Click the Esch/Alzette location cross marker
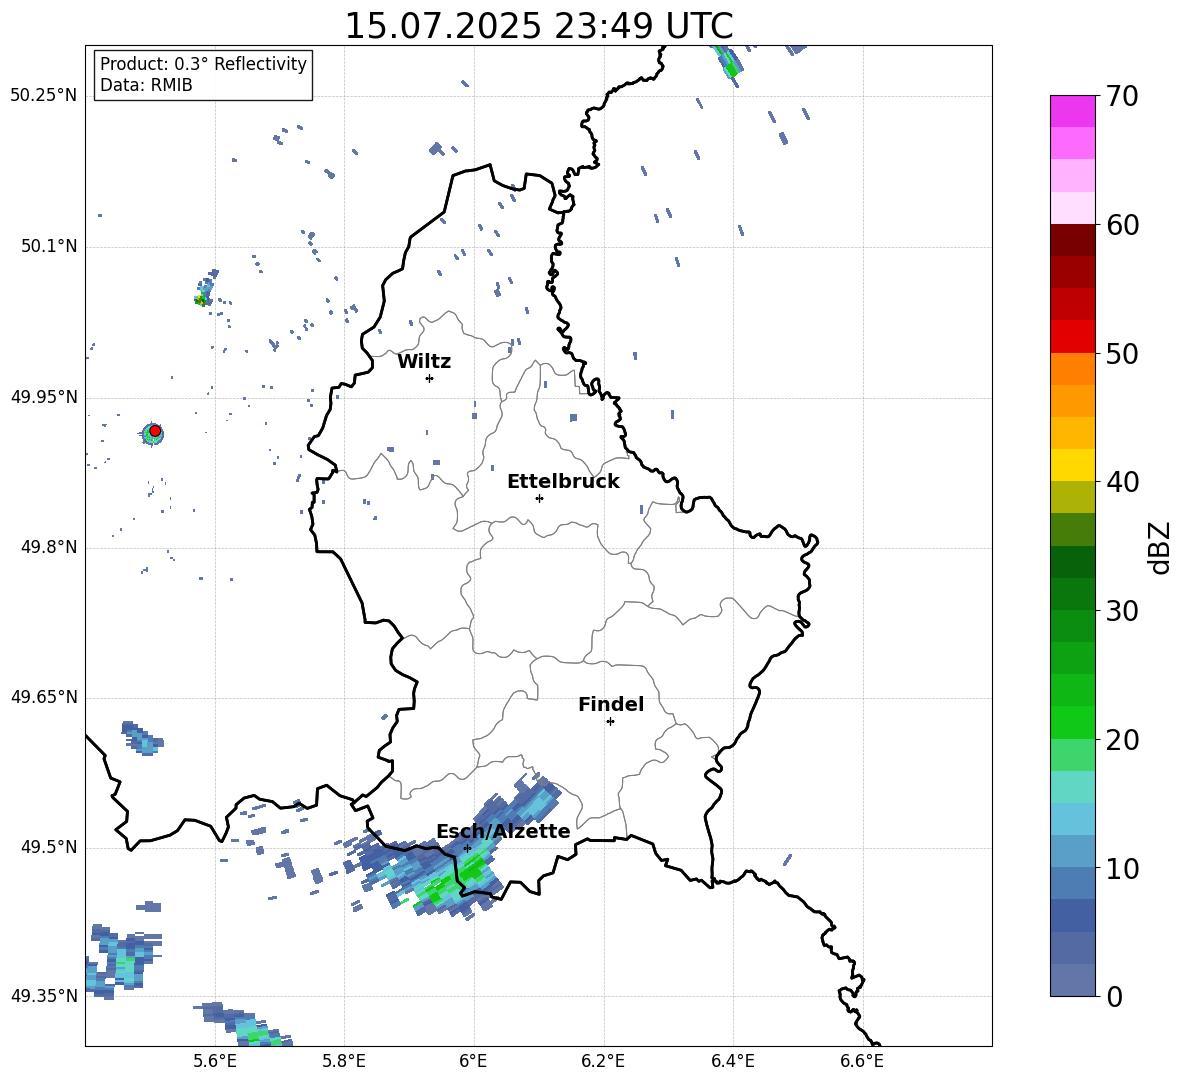 pyautogui.click(x=467, y=848)
